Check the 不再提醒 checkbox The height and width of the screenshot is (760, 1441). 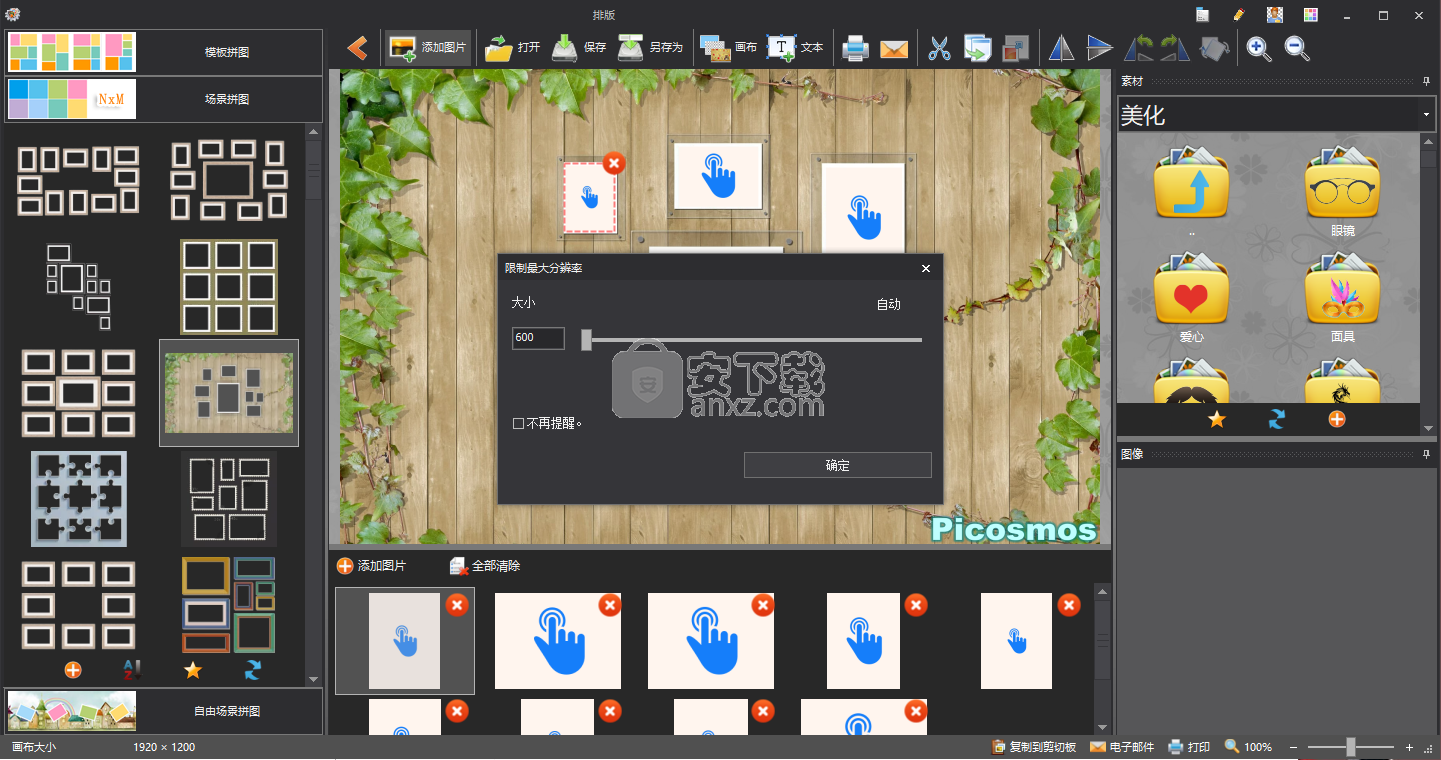518,423
